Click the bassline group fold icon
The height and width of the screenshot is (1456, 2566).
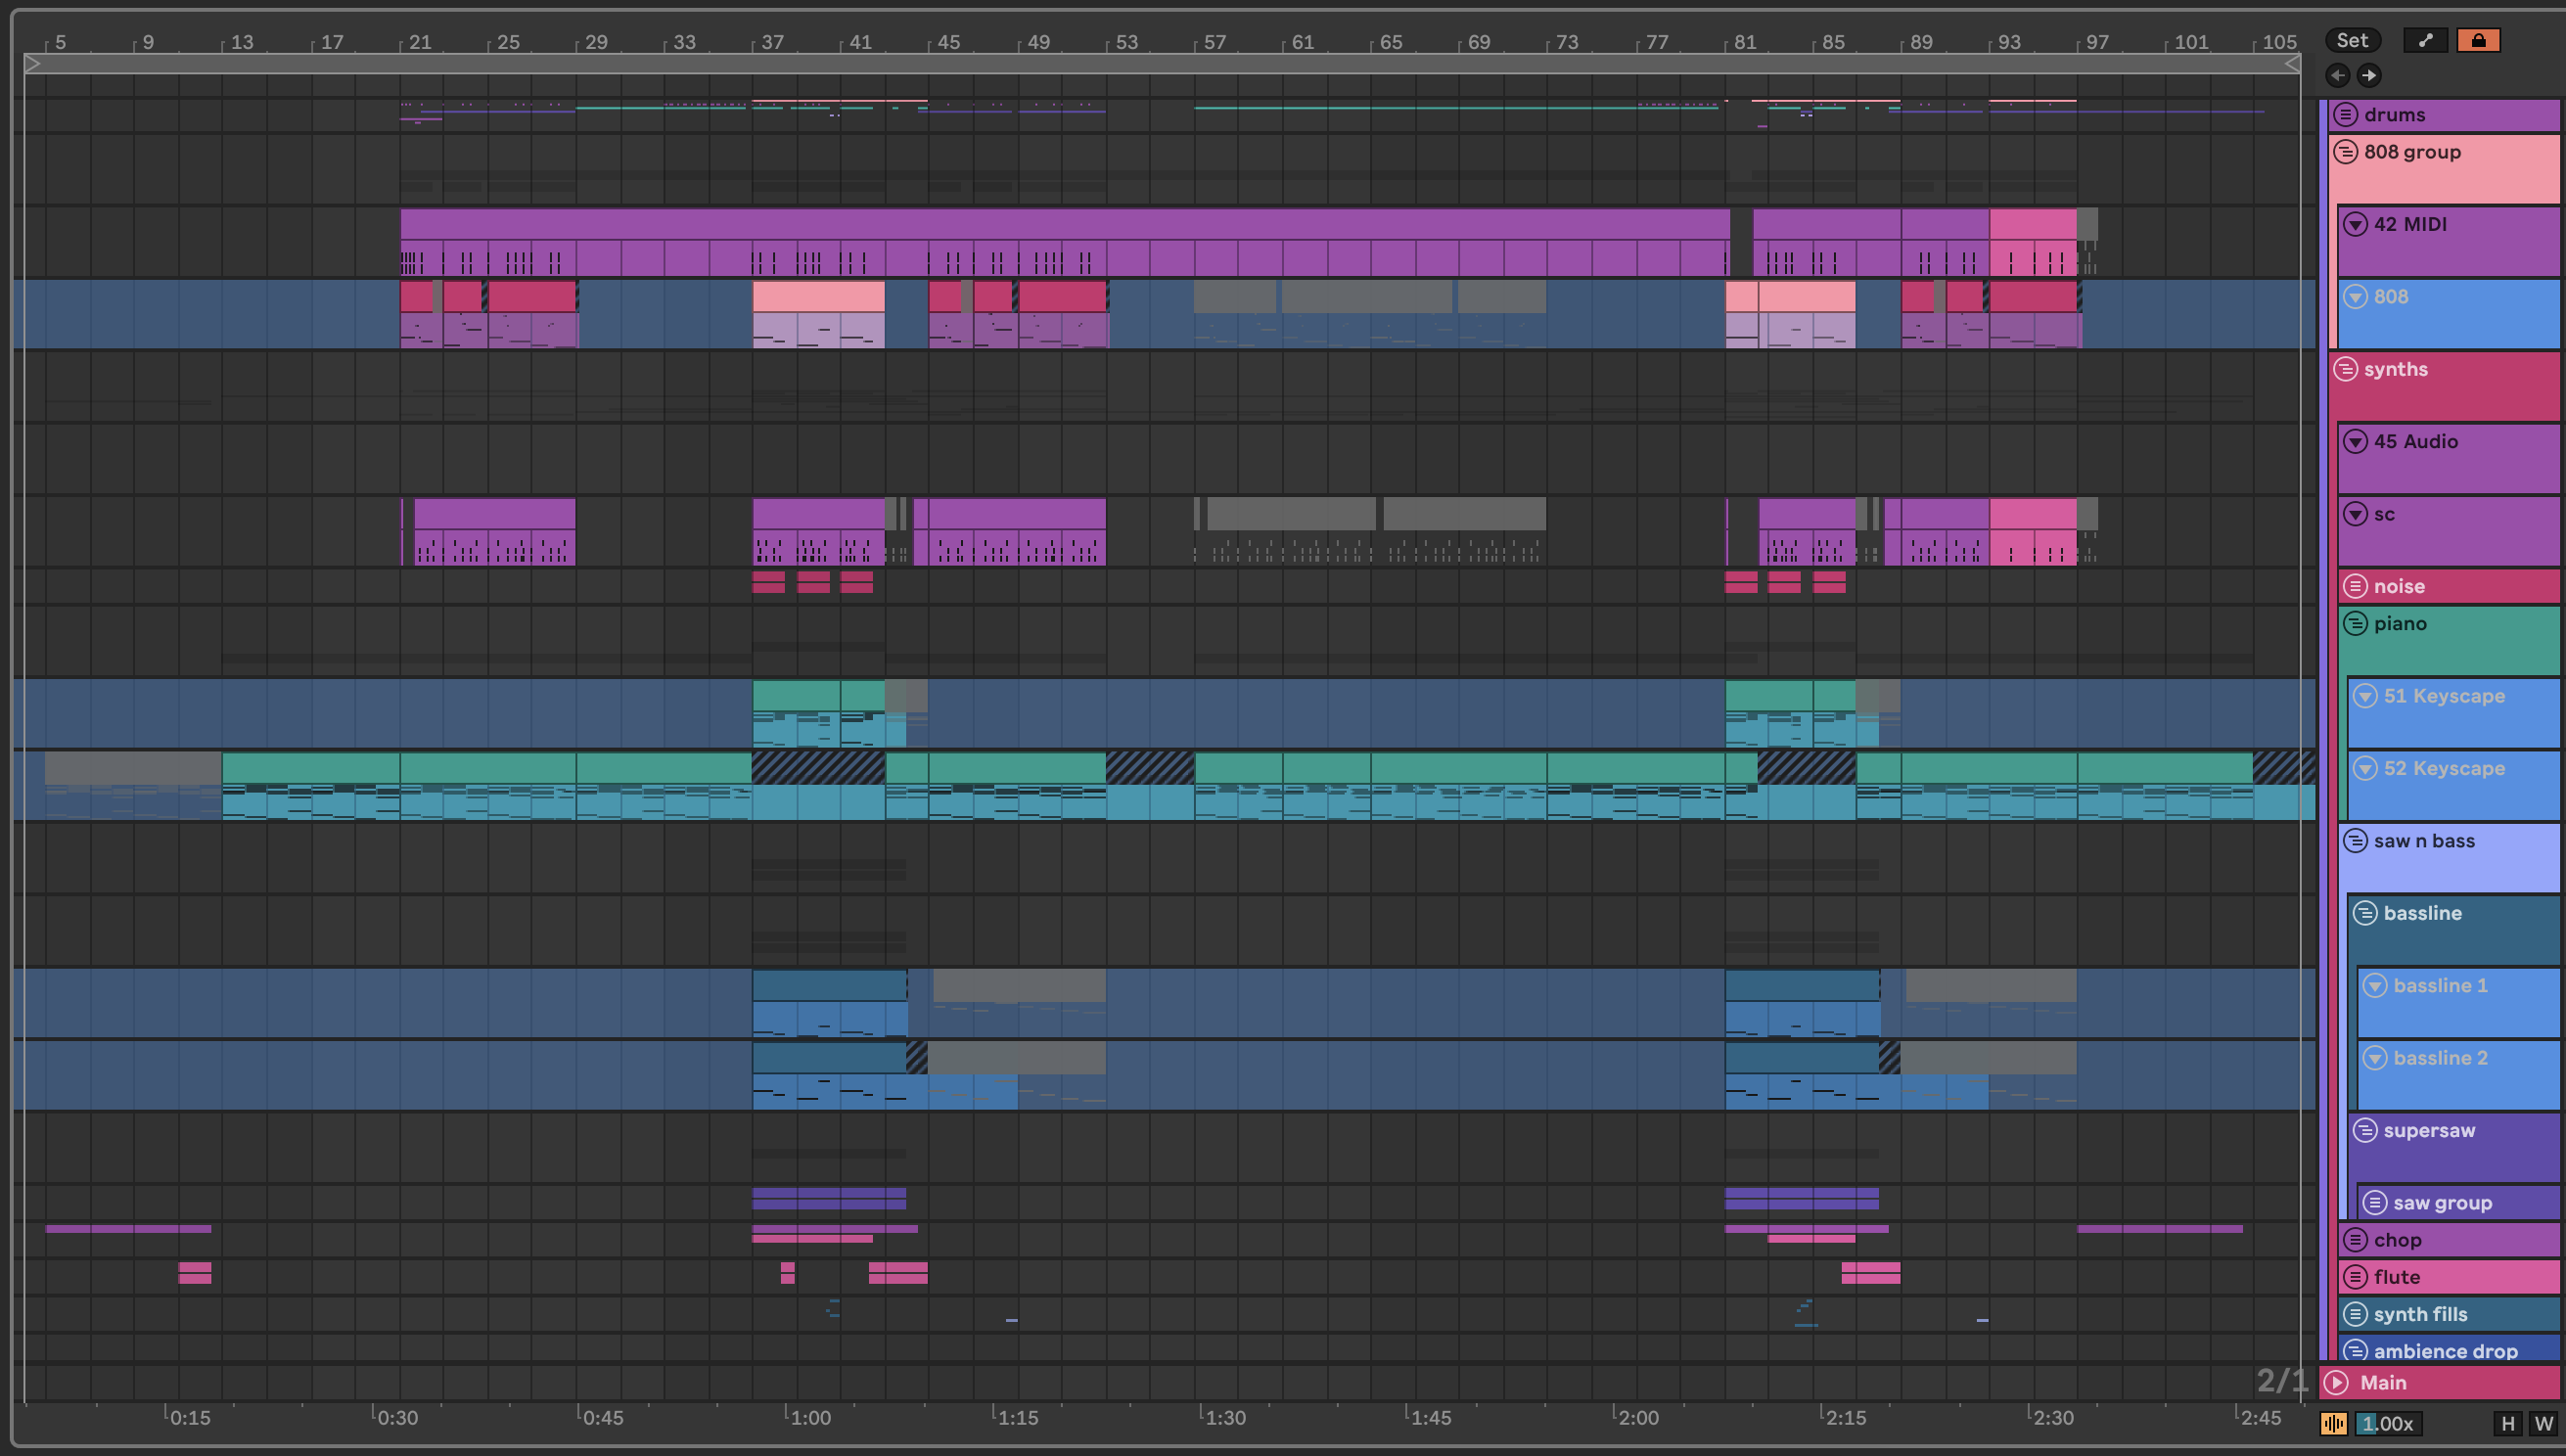coord(2365,913)
